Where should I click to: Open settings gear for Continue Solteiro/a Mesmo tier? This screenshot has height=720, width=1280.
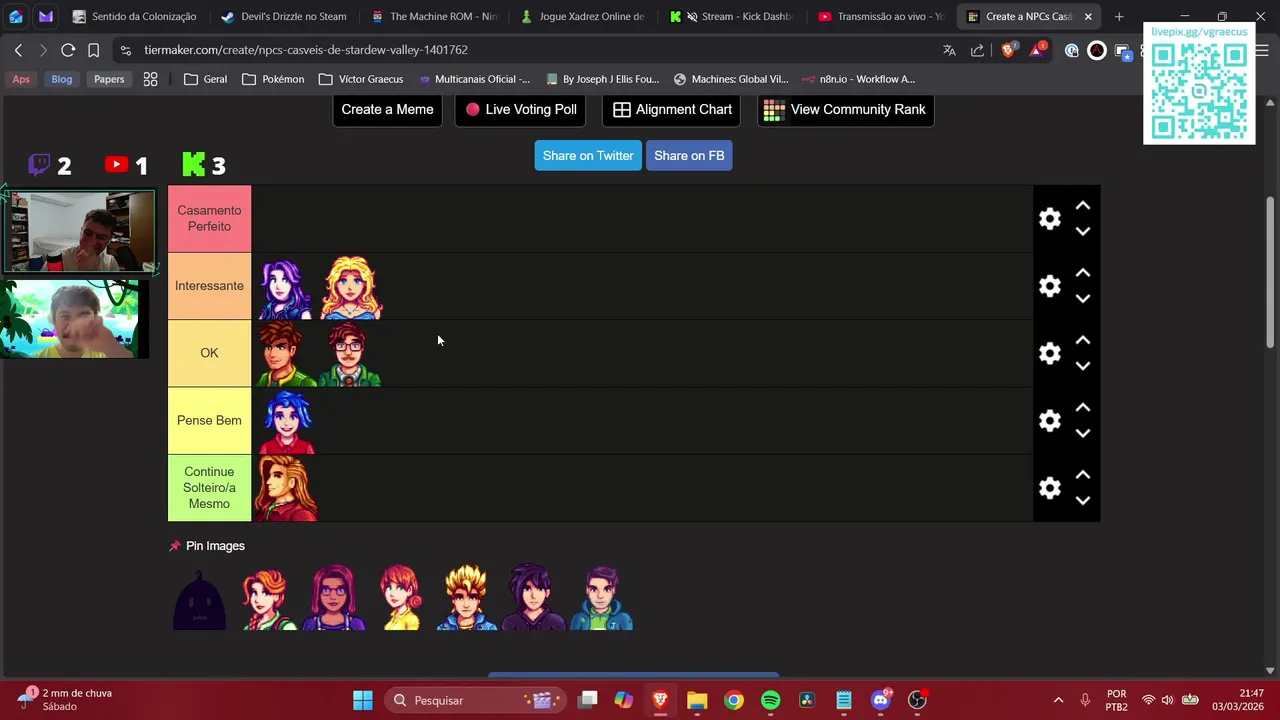click(x=1049, y=488)
